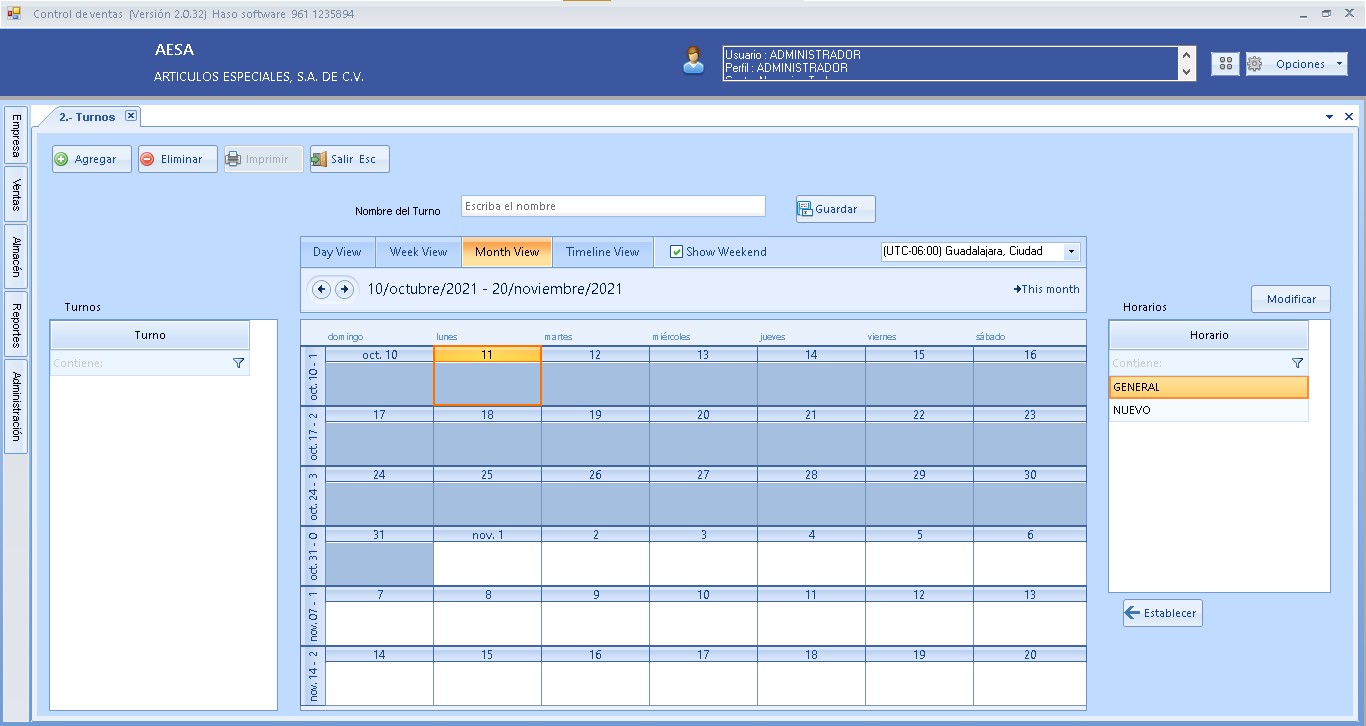Screen dimensions: 1366x726
Task: Select the GENERAL horario row
Action: click(1208, 387)
